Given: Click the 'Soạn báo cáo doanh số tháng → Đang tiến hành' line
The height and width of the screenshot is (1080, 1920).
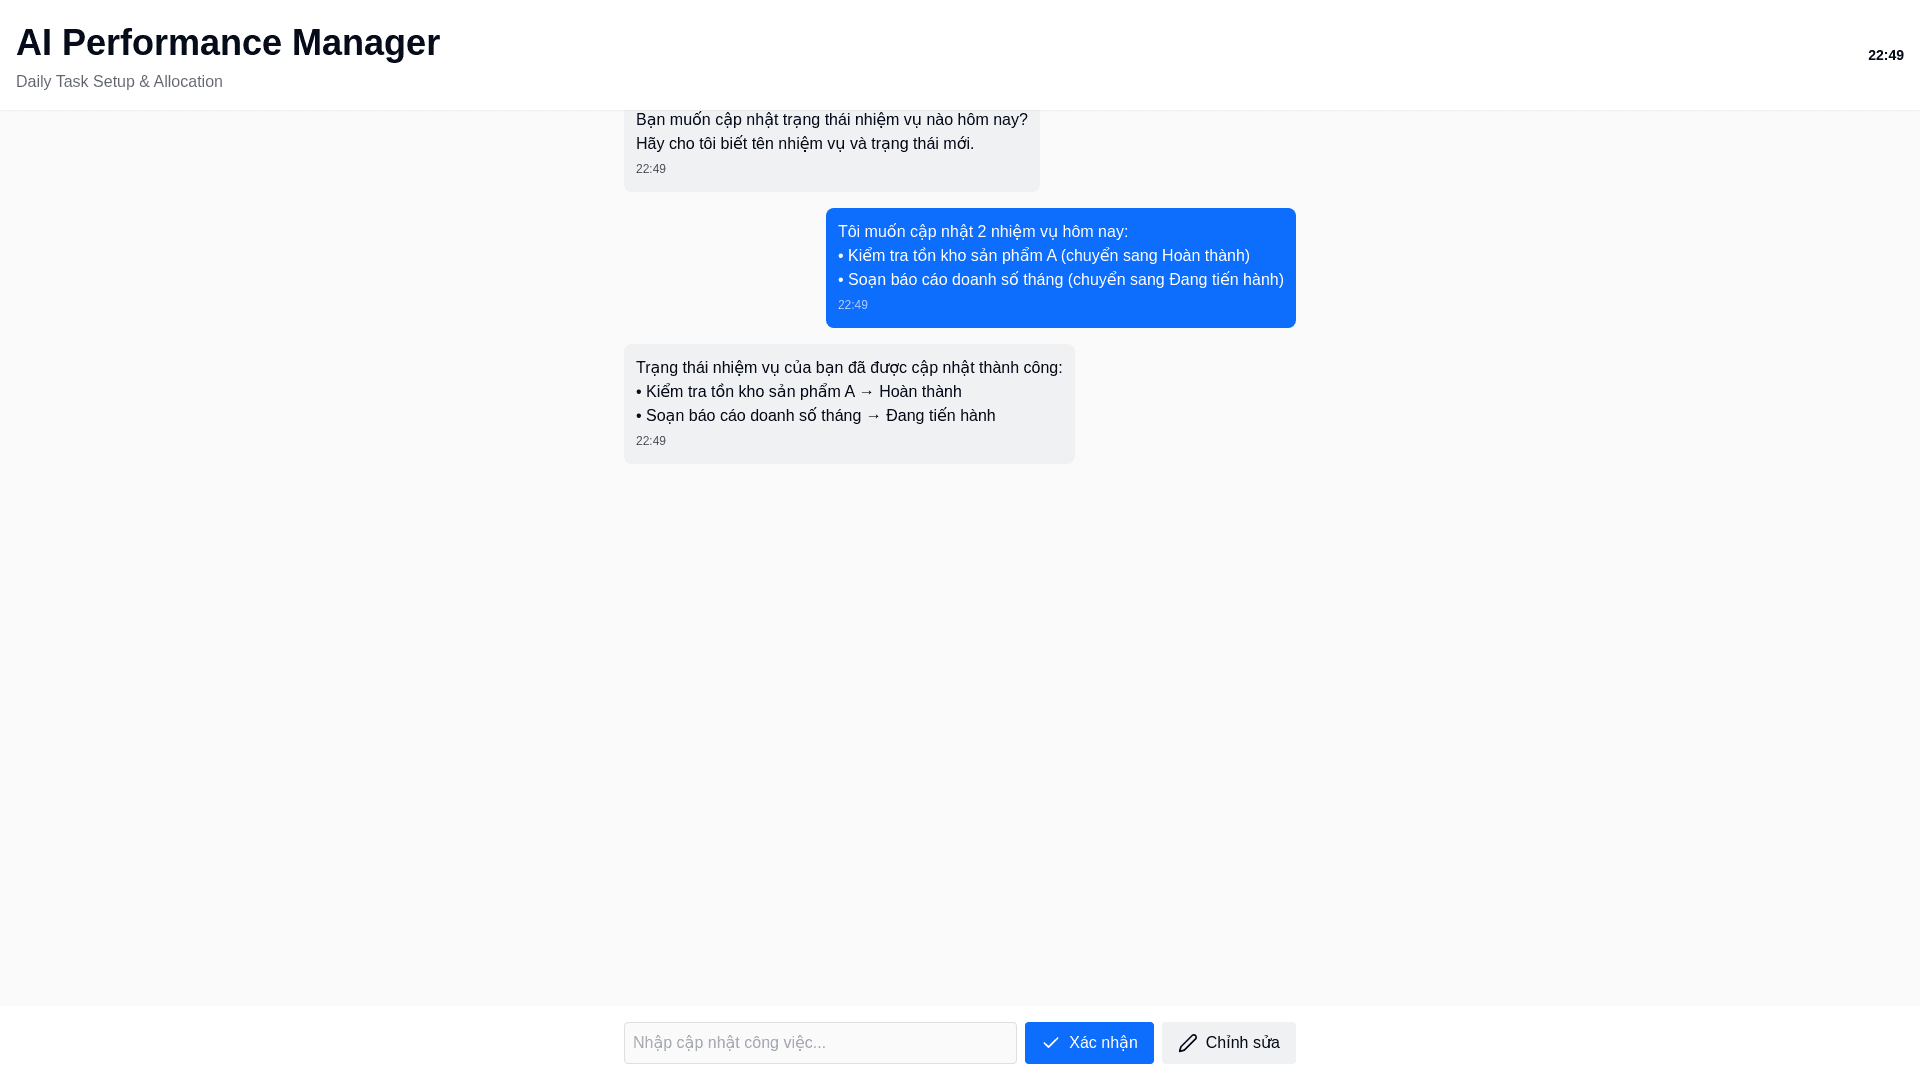Looking at the screenshot, I should click(816, 416).
